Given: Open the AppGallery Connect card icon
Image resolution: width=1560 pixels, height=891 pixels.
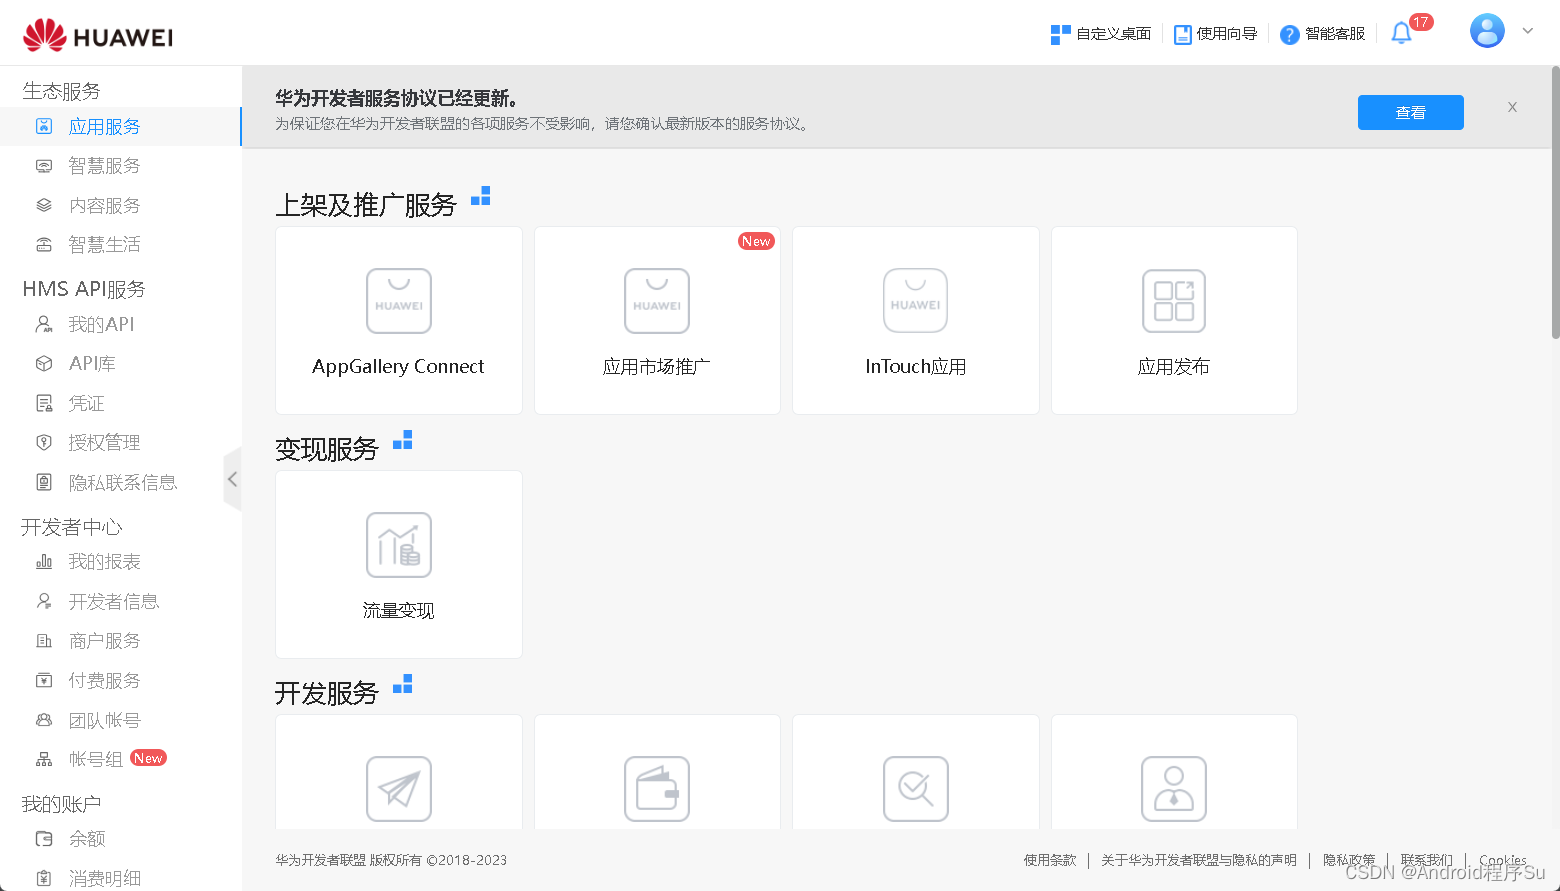Looking at the screenshot, I should (x=399, y=301).
